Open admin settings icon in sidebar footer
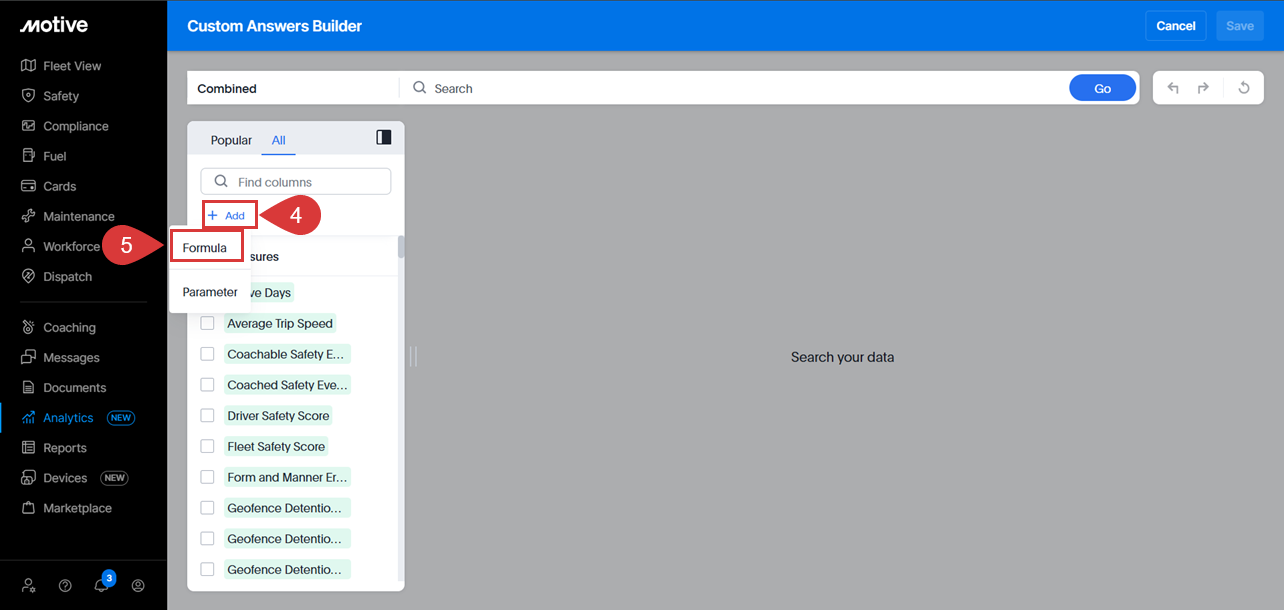This screenshot has height=610, width=1284. (x=29, y=586)
